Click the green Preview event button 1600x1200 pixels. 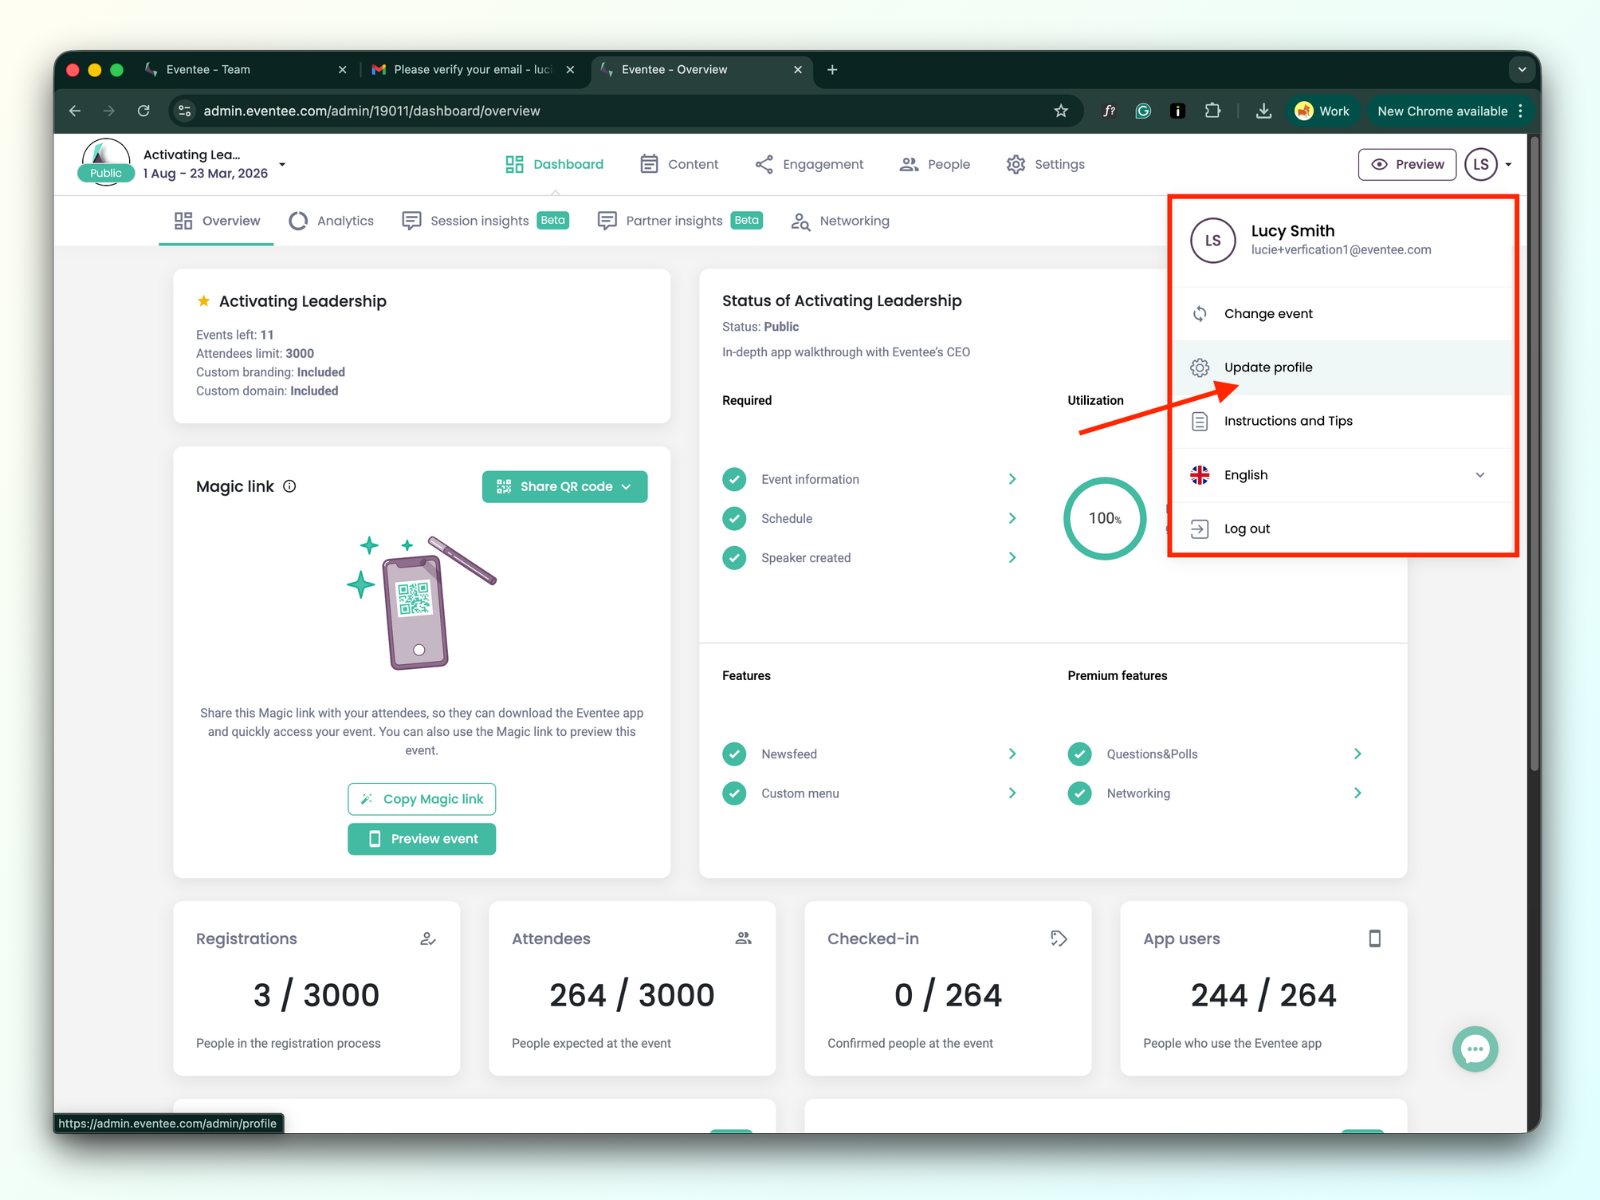[422, 839]
